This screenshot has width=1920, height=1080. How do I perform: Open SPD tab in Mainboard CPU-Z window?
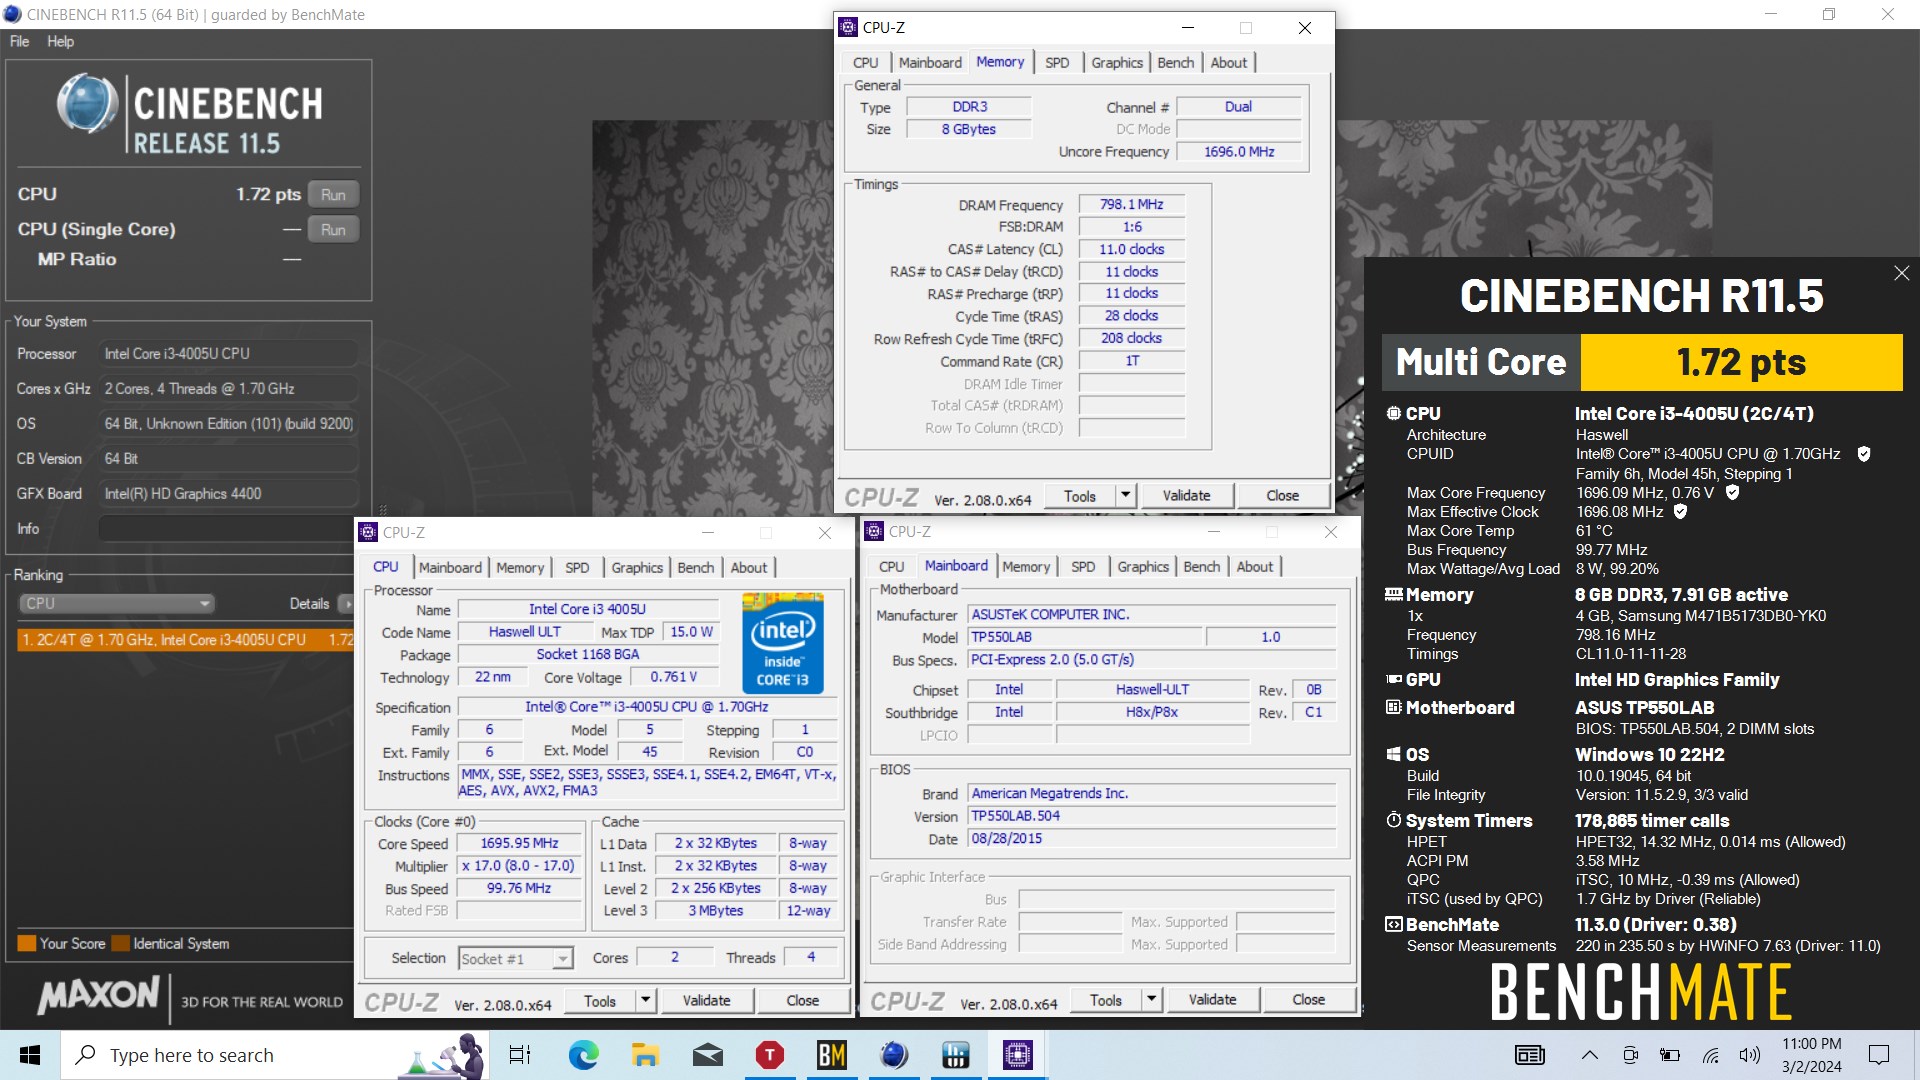(1083, 566)
